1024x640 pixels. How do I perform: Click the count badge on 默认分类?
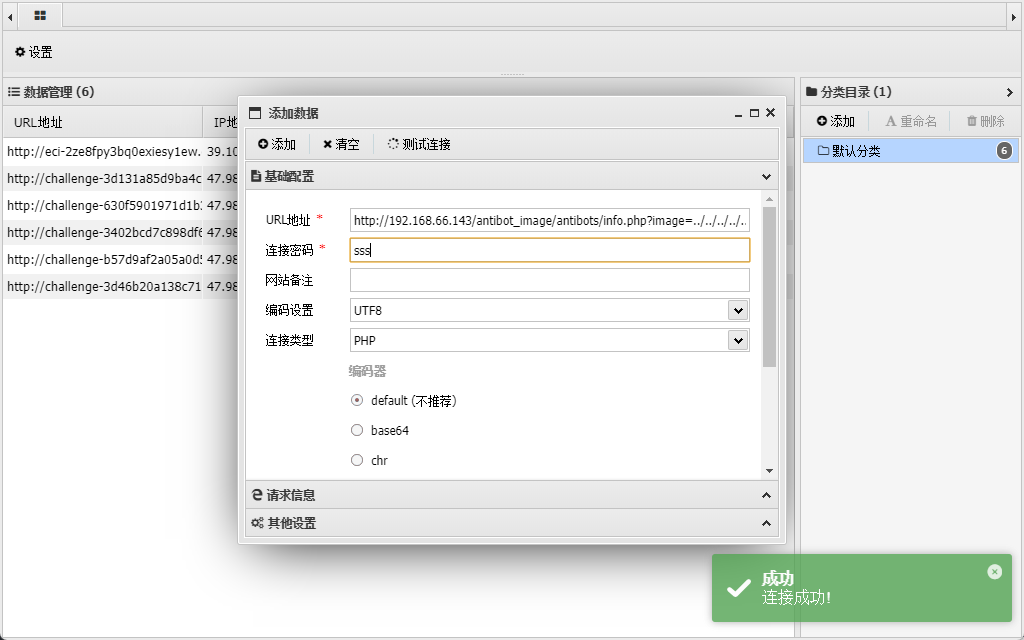pos(1004,151)
